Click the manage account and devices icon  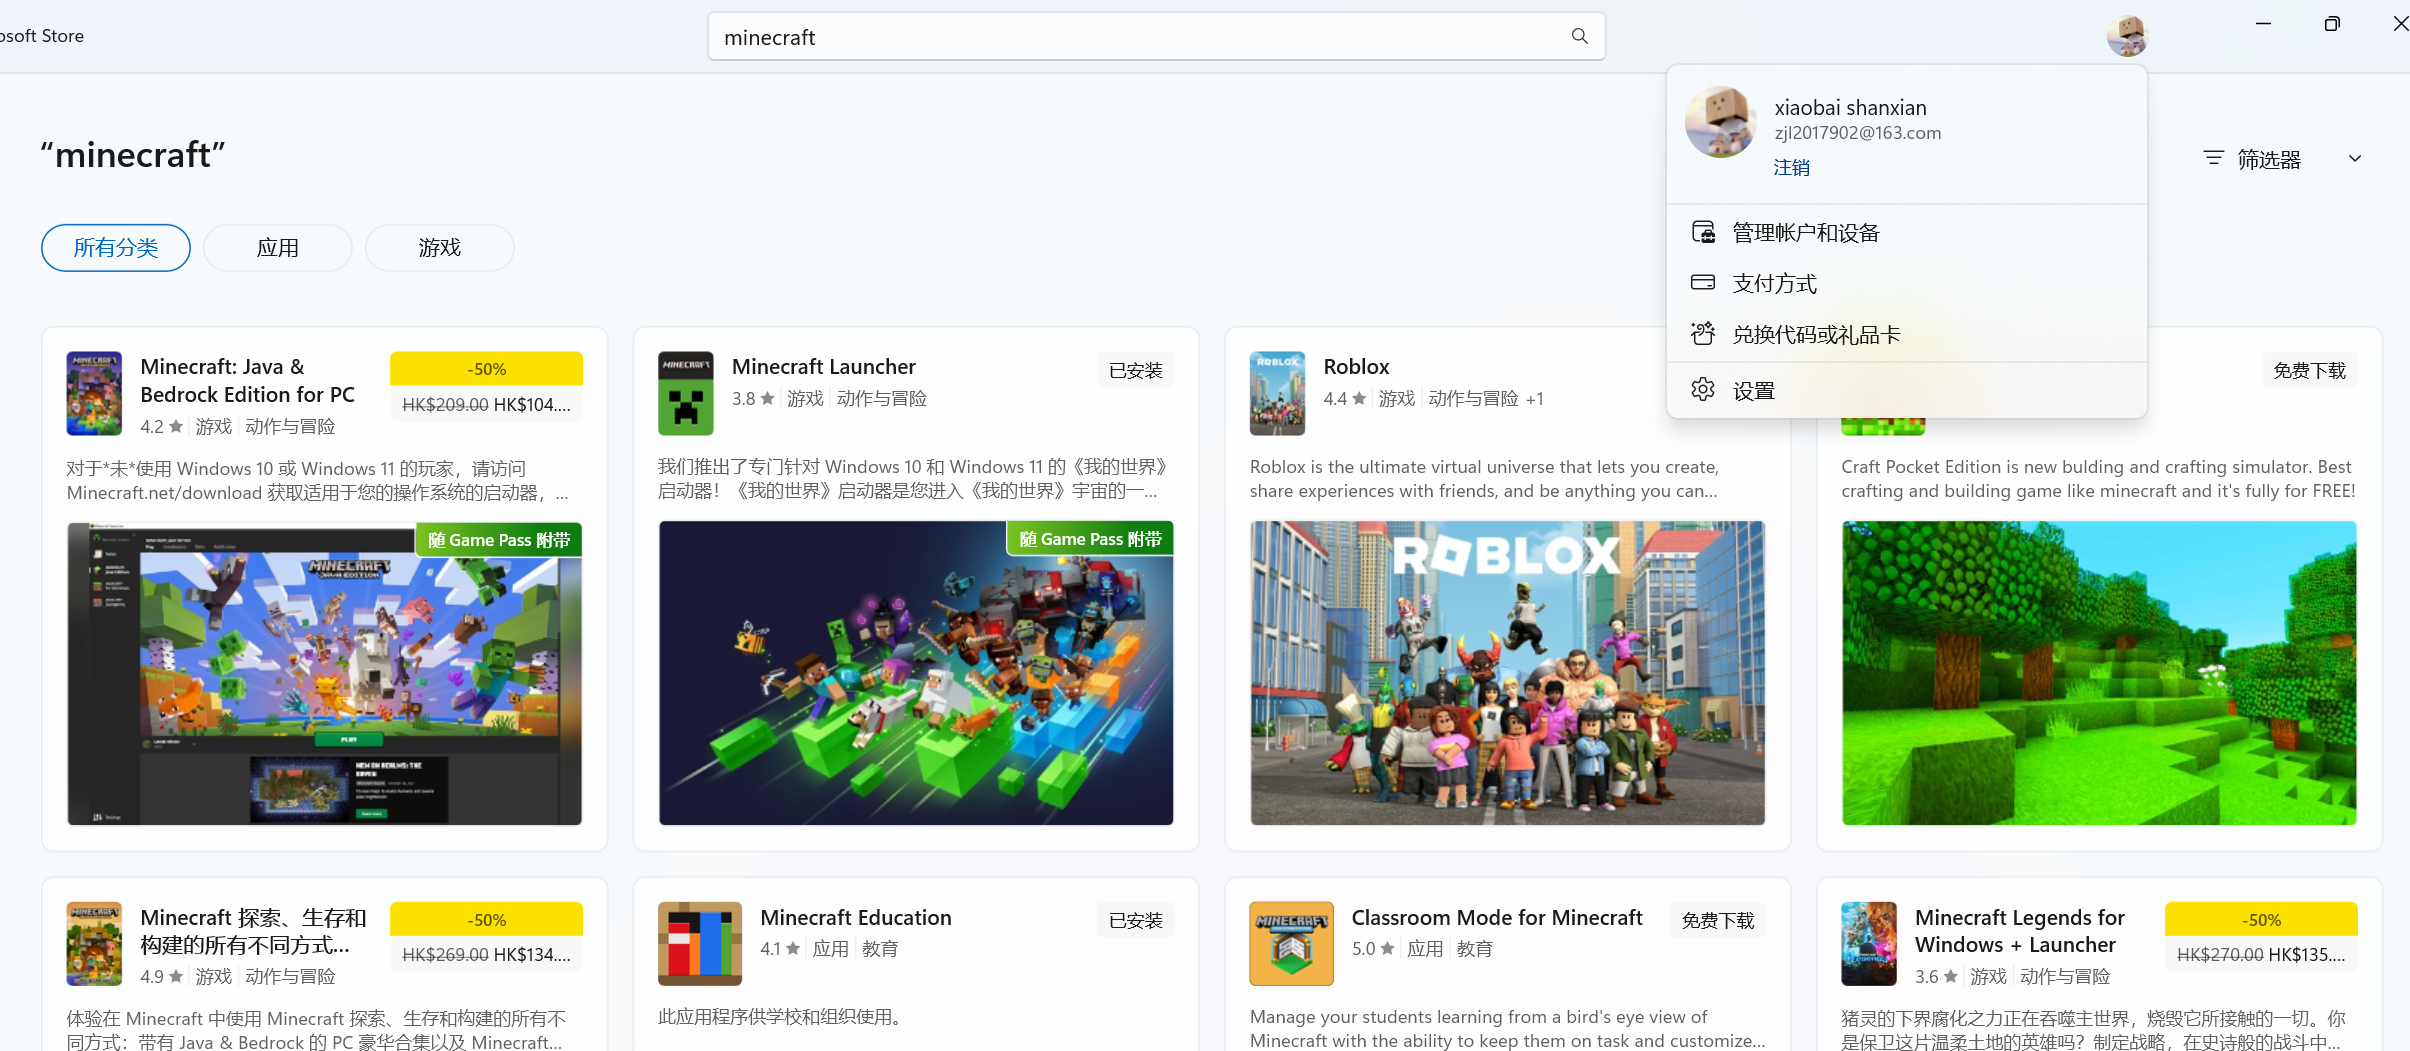click(x=1703, y=232)
